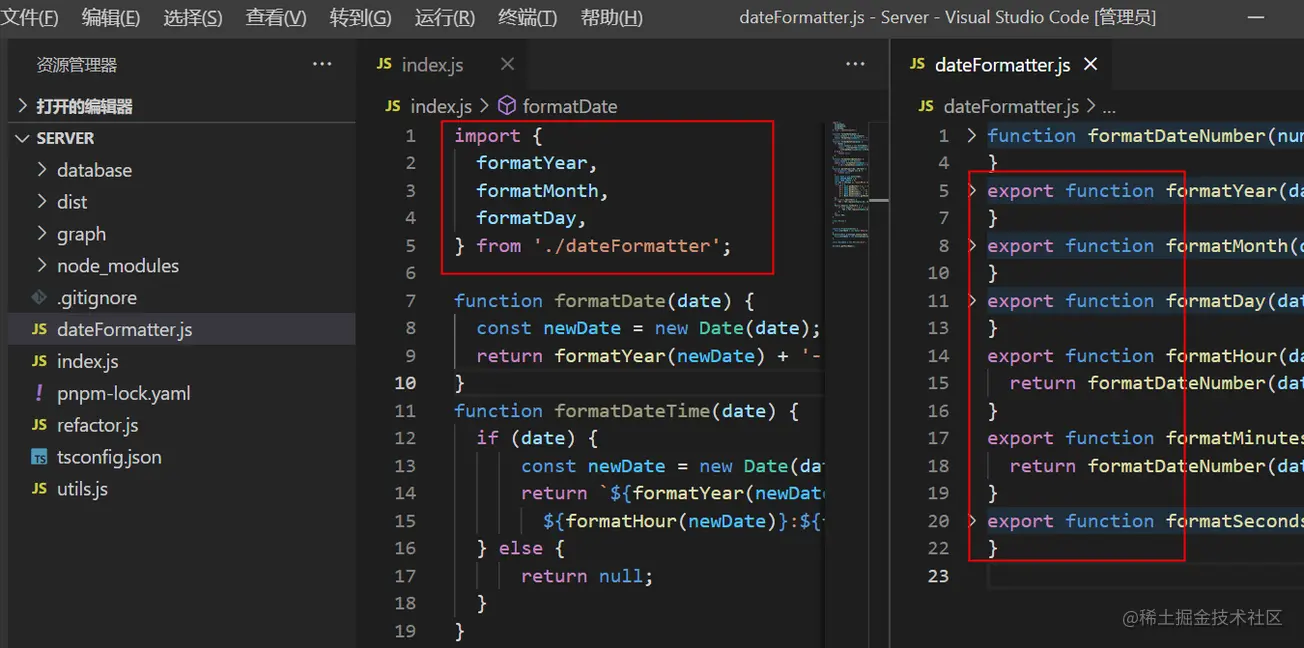Collapse the SERVER root folder section
The height and width of the screenshot is (648, 1304).
[23, 138]
